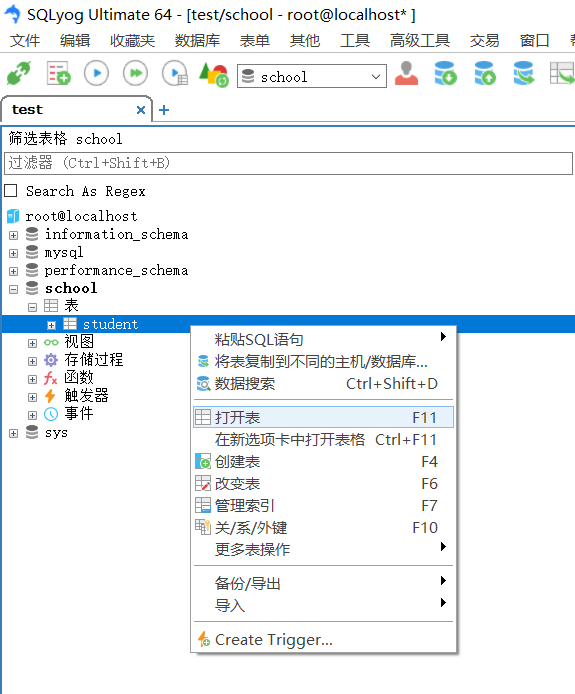Viewport: 575px width, 694px height.
Task: Open the 文件 menu
Action: 25,41
